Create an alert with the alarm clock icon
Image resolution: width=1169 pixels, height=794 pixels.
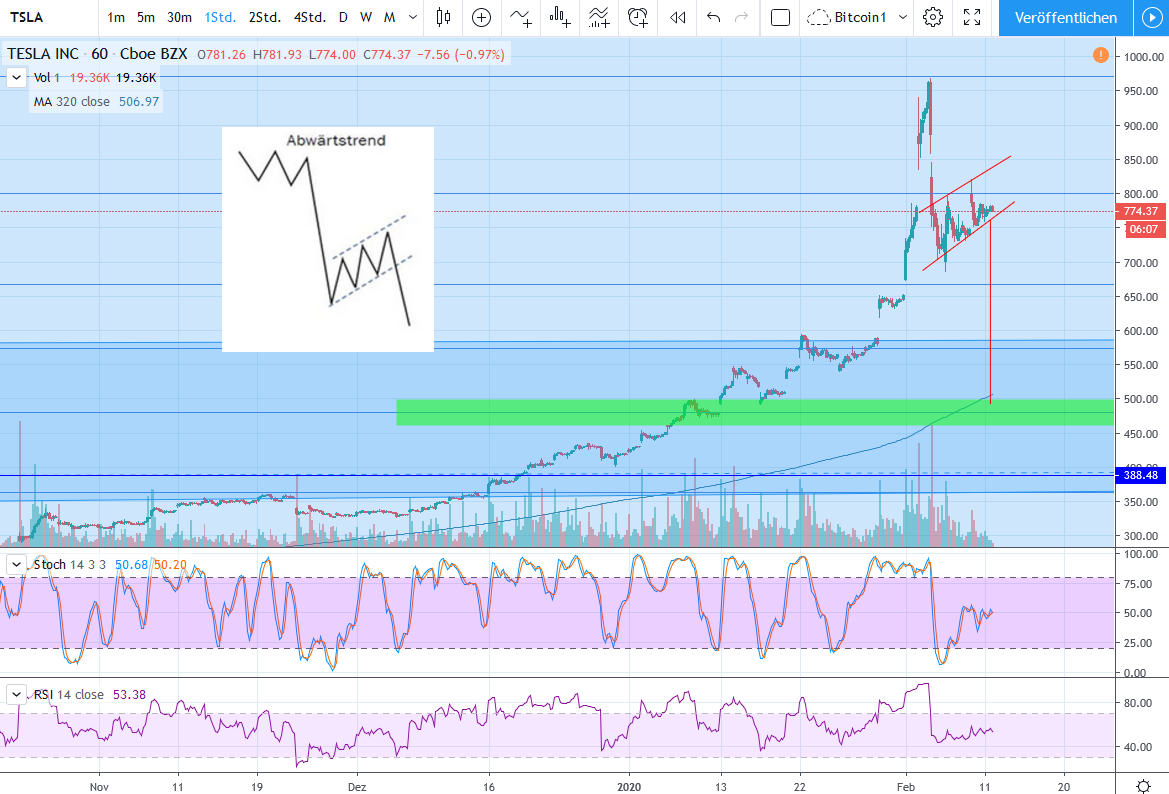click(x=637, y=17)
